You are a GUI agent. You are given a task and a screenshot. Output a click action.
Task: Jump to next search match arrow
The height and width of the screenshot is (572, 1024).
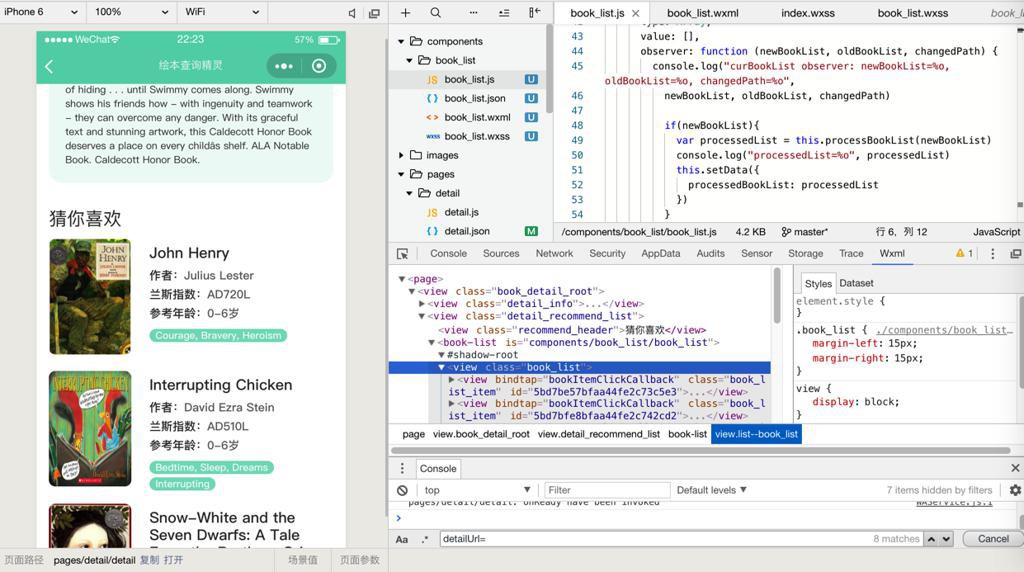[946, 539]
